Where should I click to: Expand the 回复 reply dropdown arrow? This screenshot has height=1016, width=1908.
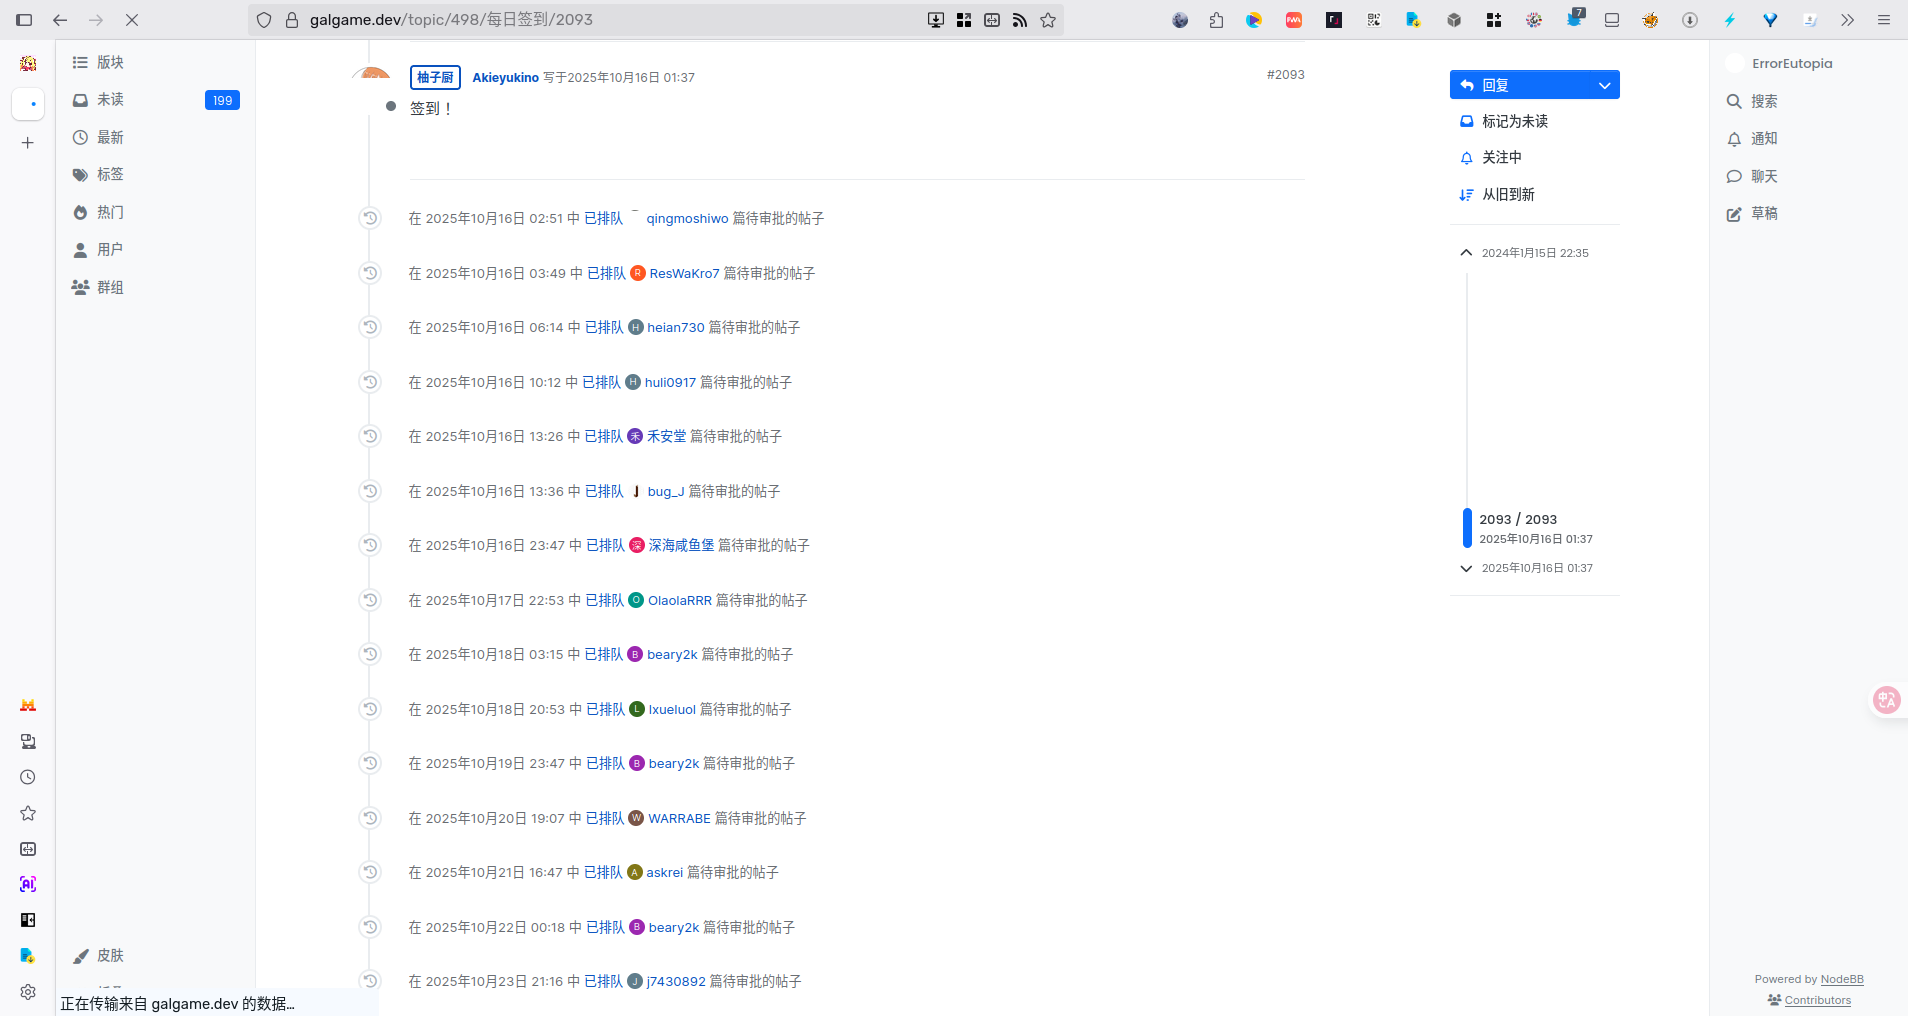[x=1604, y=85]
